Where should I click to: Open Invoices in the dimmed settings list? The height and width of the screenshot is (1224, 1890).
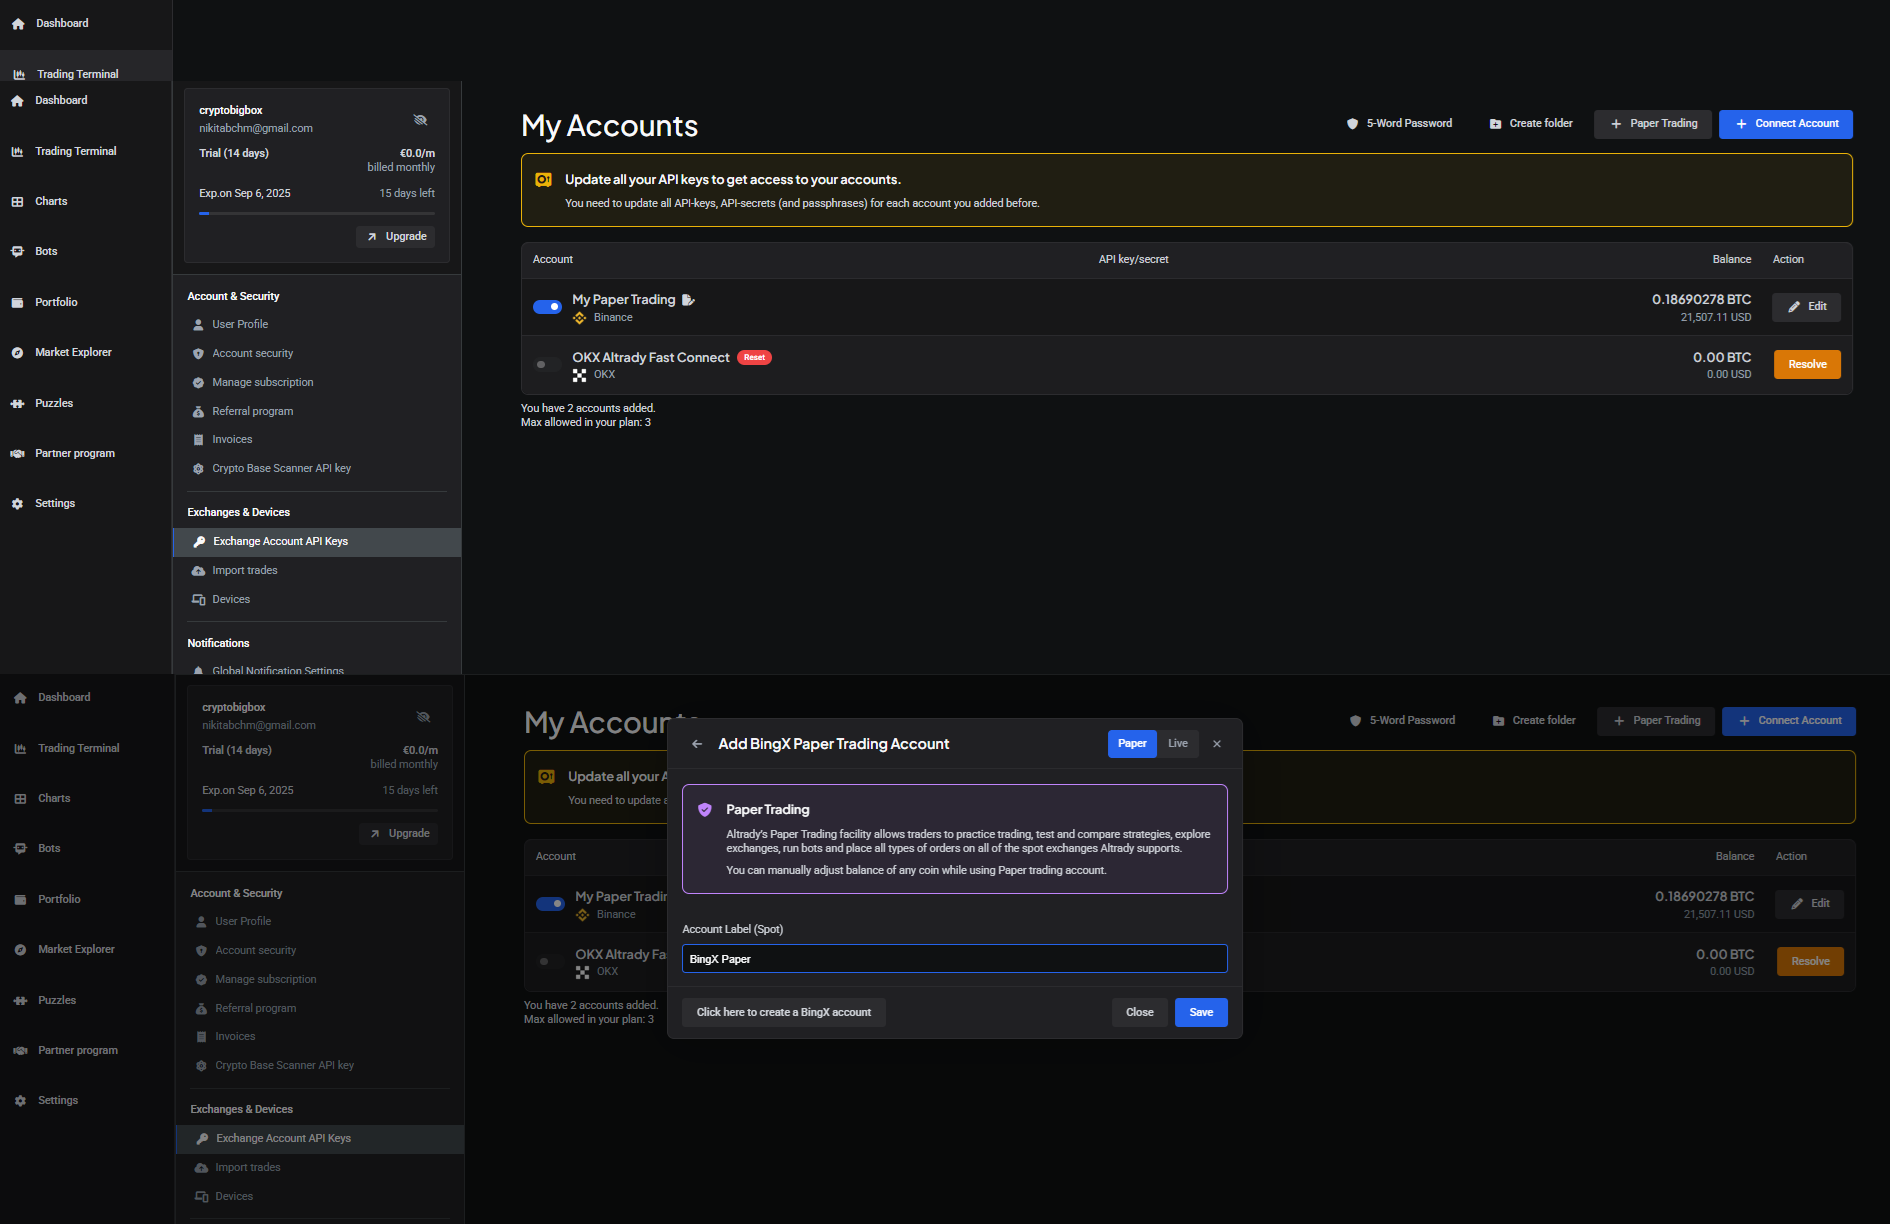pyautogui.click(x=226, y=1036)
